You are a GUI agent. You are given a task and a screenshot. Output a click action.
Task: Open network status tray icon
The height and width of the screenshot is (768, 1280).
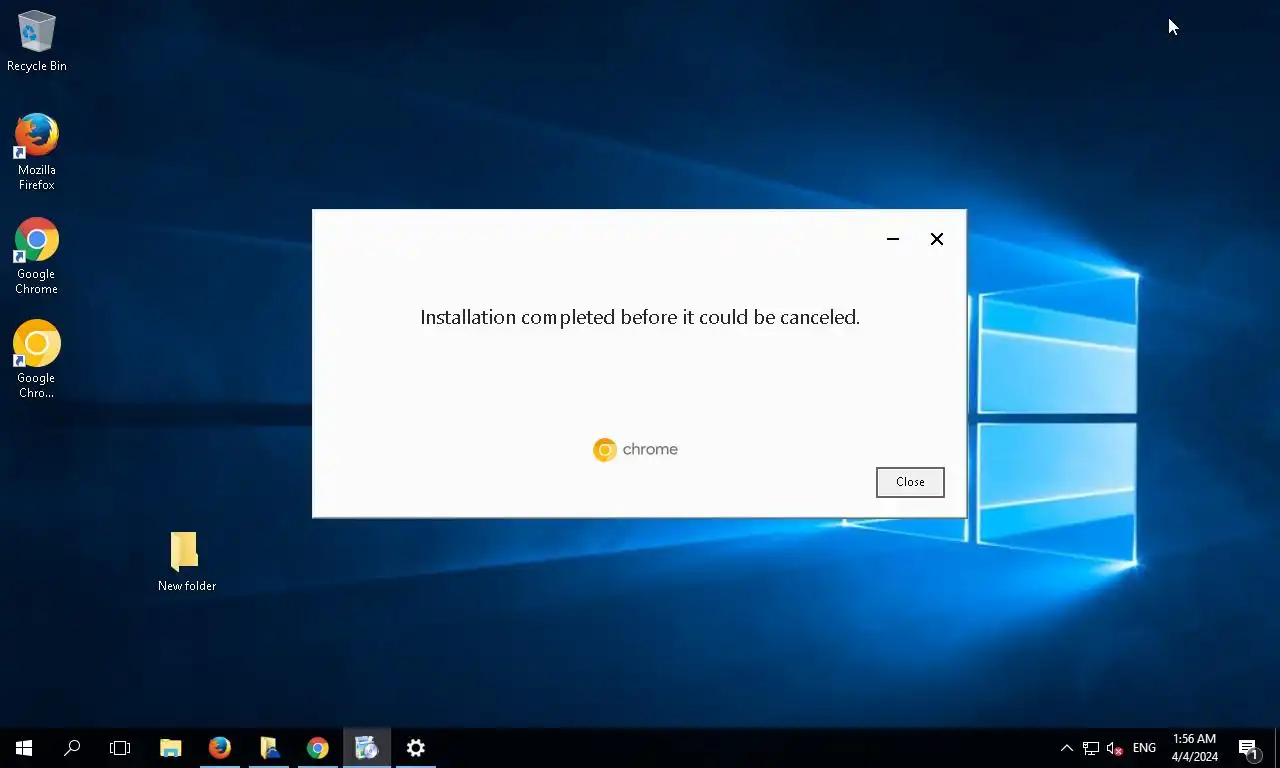point(1091,748)
